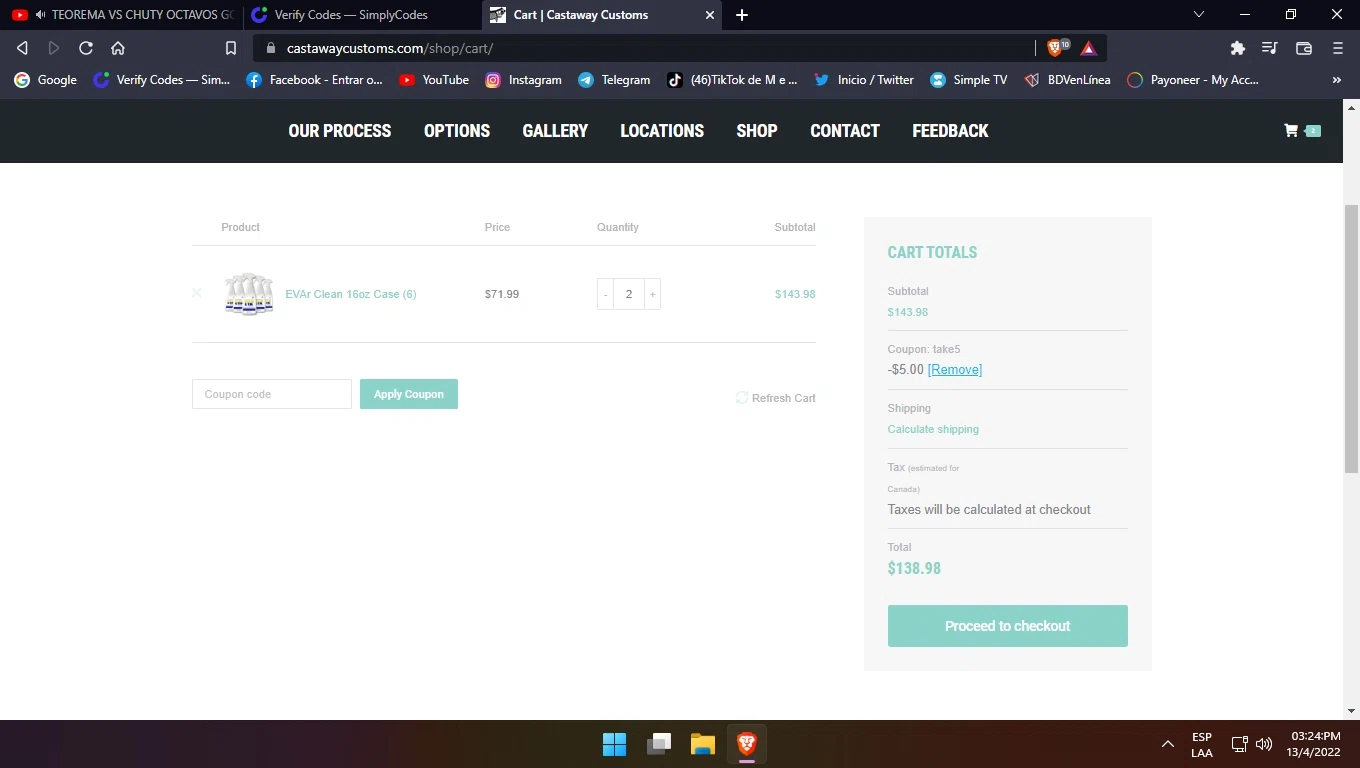This screenshot has height=768, width=1360.
Task: Open the Simple TV bookmark
Action: click(x=969, y=80)
